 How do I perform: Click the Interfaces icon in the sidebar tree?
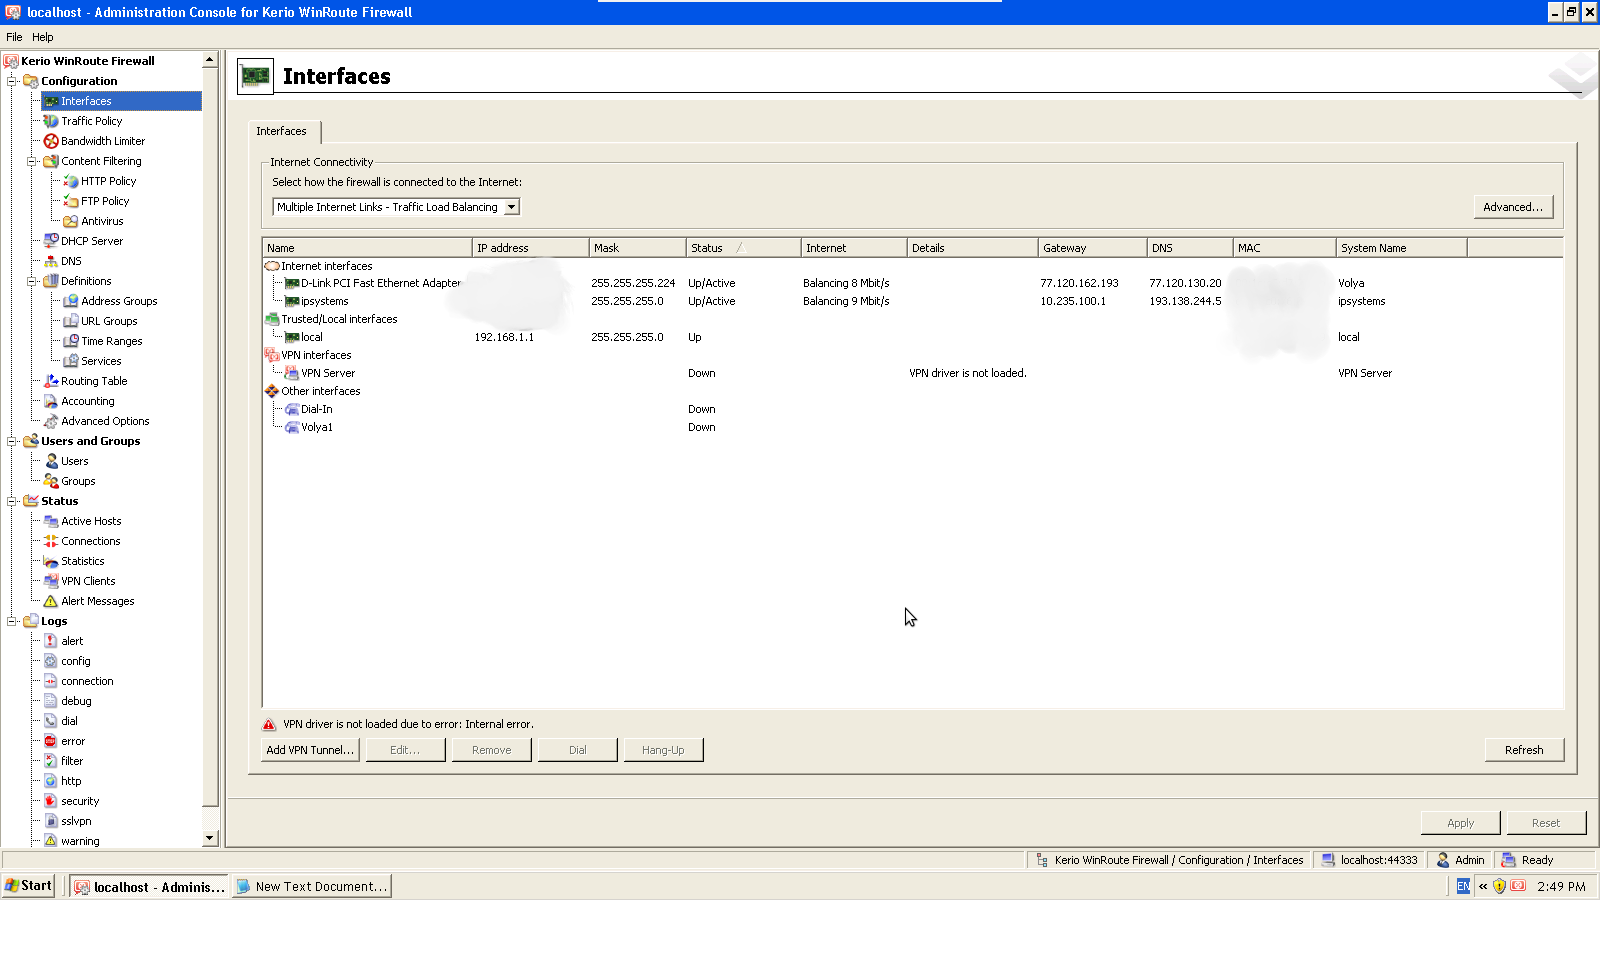[51, 101]
